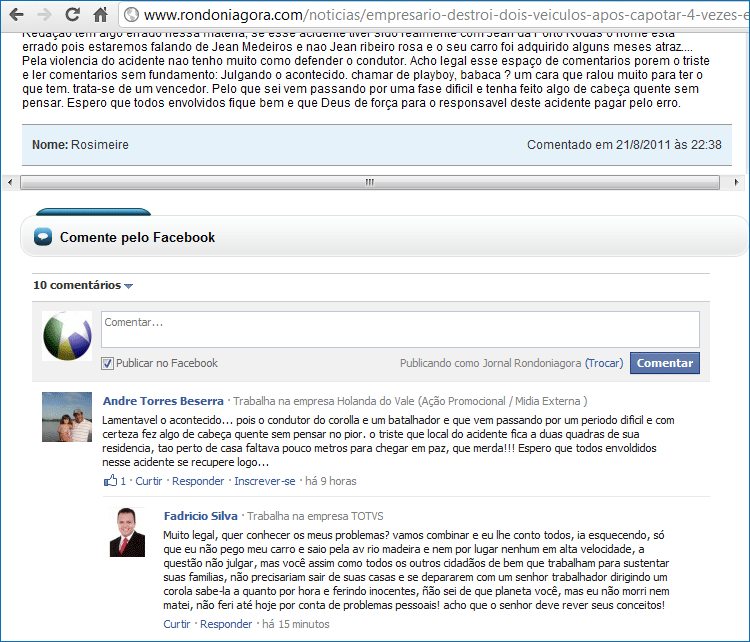Click the browser forward arrow
750x642 pixels.
(x=44, y=15)
